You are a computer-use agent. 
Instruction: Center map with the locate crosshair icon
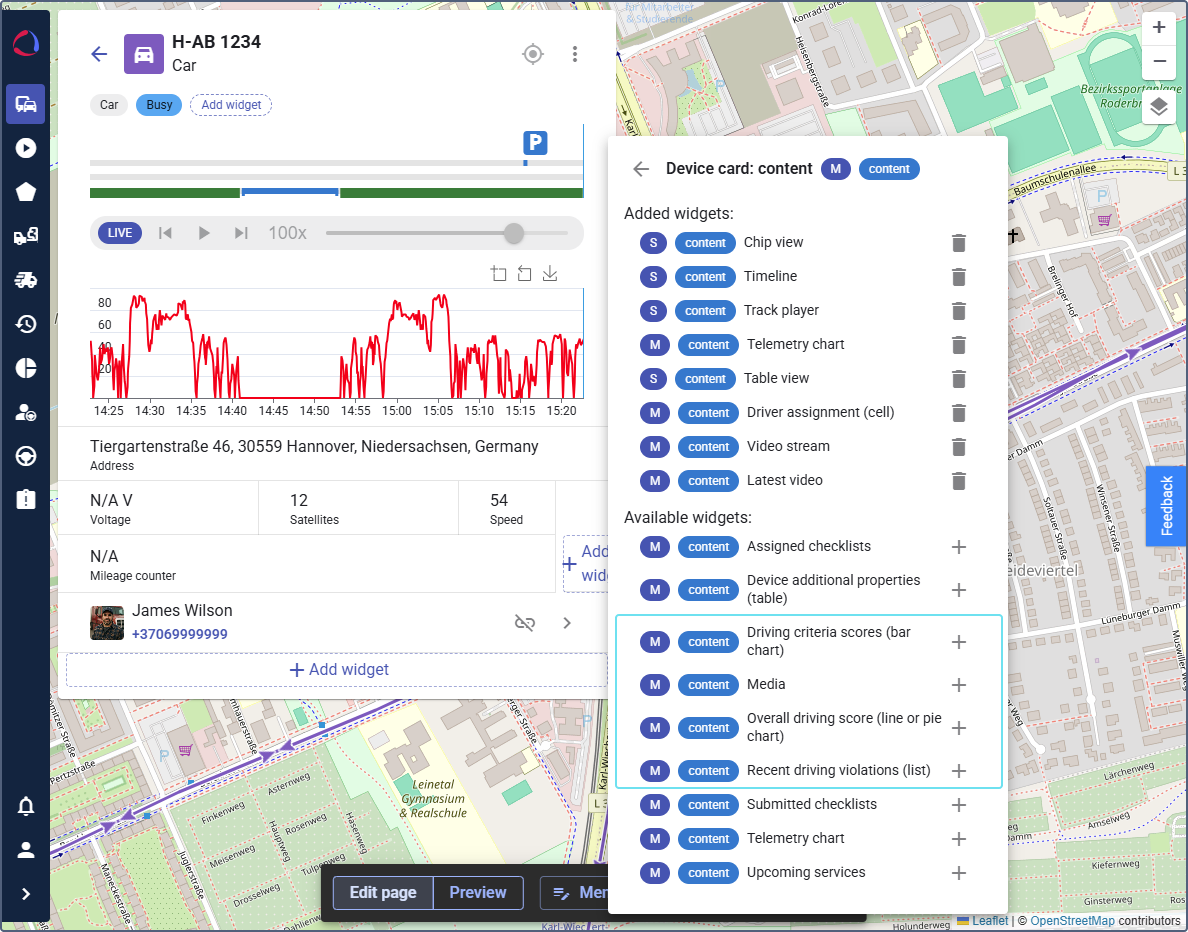coord(533,54)
